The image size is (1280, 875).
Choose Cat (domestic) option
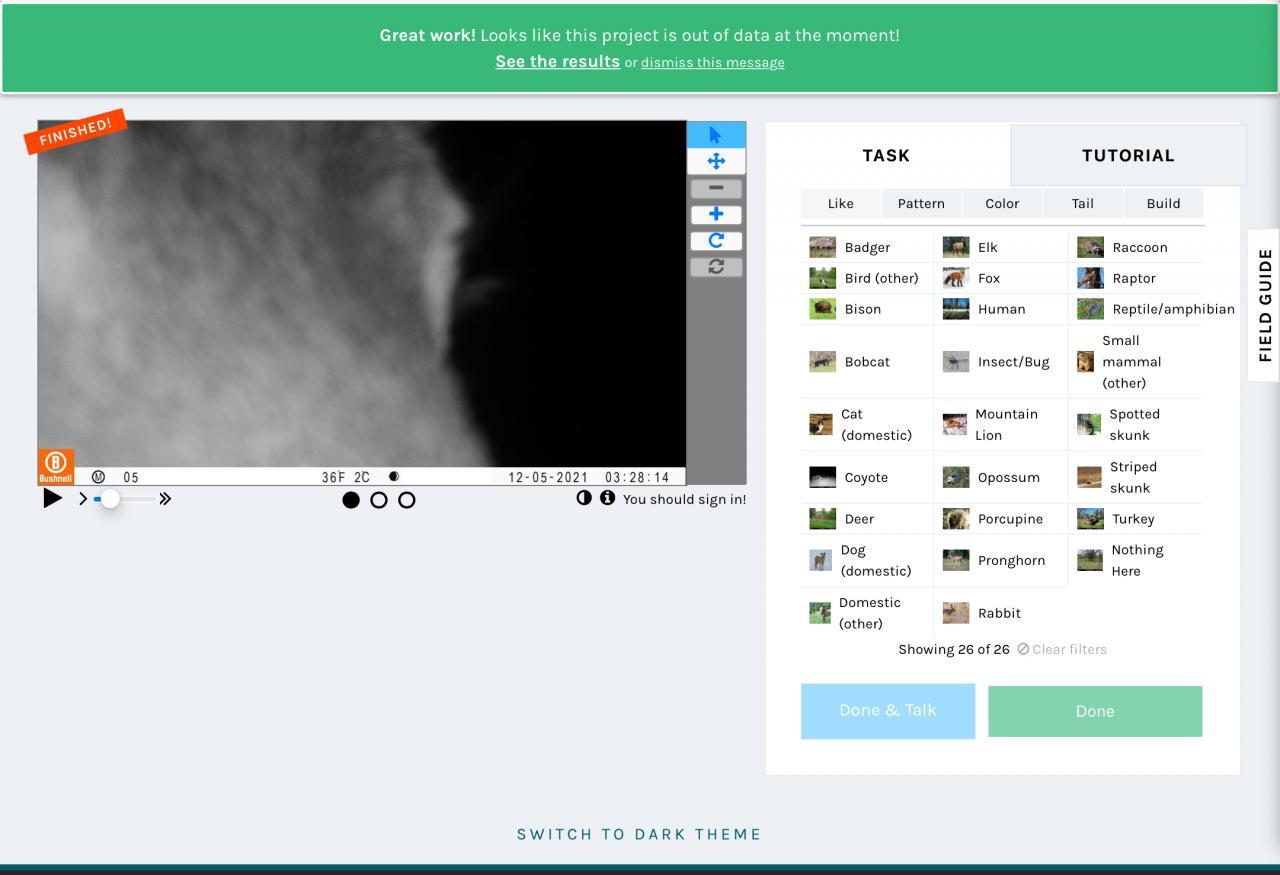(867, 424)
